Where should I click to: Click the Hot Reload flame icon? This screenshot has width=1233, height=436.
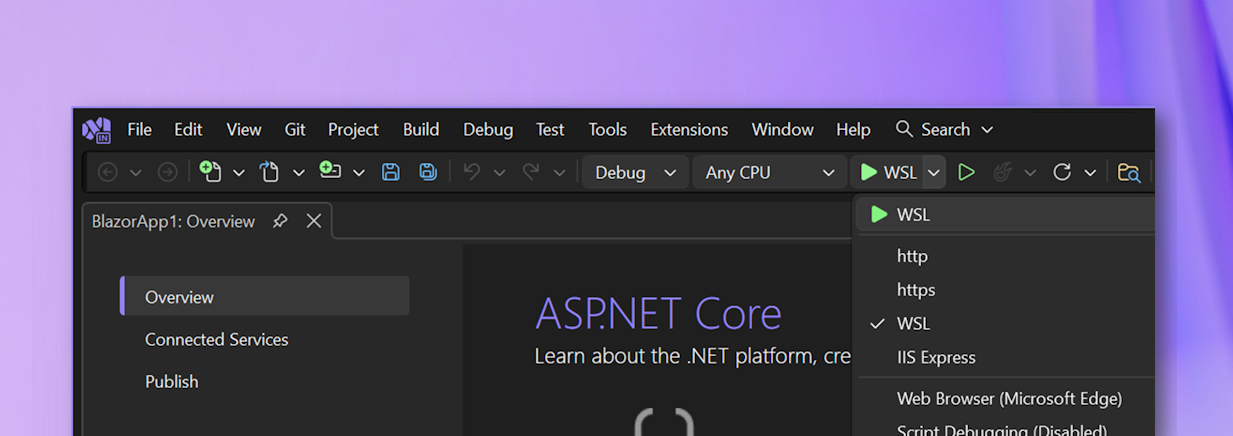[x=1002, y=173]
